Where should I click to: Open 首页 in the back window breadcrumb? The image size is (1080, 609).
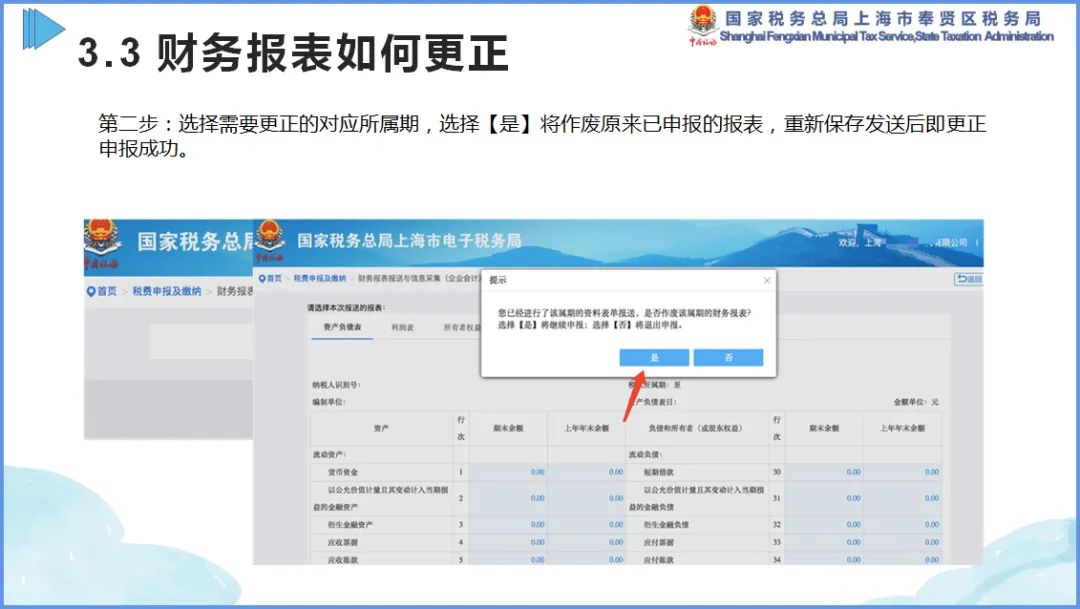[x=102, y=291]
